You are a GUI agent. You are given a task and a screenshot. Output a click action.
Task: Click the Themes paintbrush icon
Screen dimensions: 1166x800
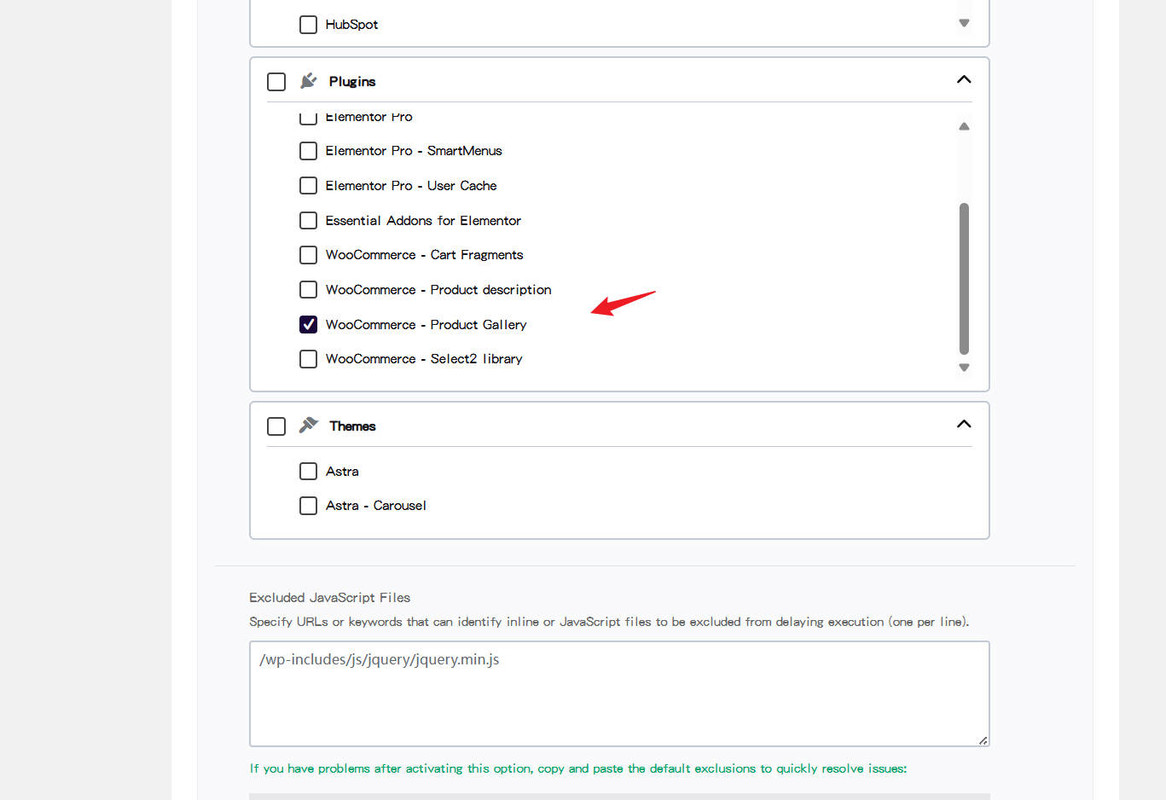click(x=309, y=425)
